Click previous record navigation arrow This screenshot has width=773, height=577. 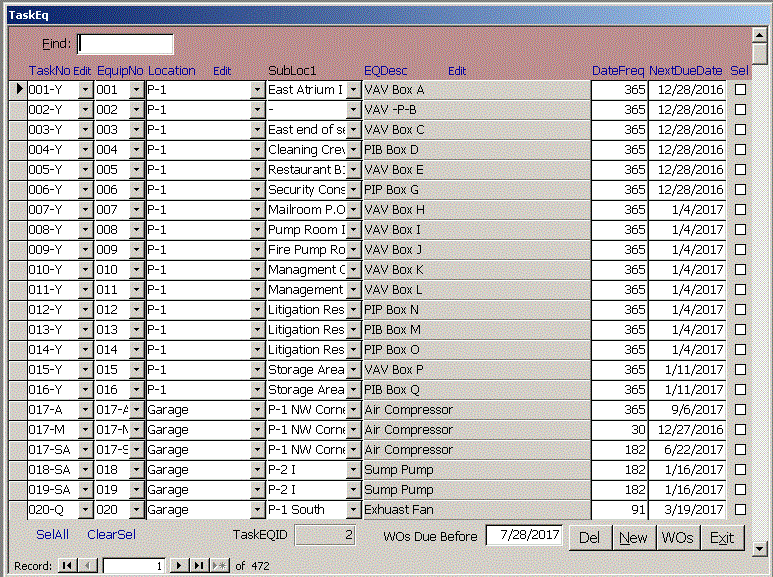[x=85, y=566]
